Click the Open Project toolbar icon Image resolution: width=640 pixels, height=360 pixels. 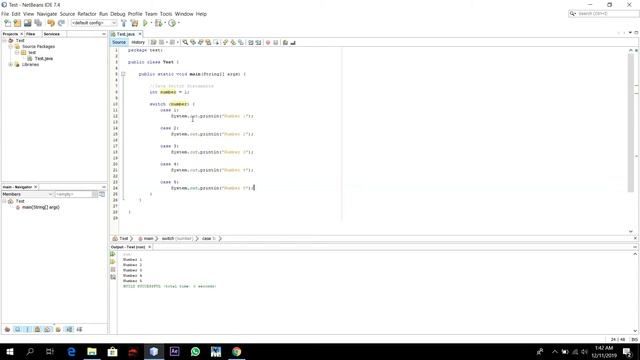pos(27,23)
